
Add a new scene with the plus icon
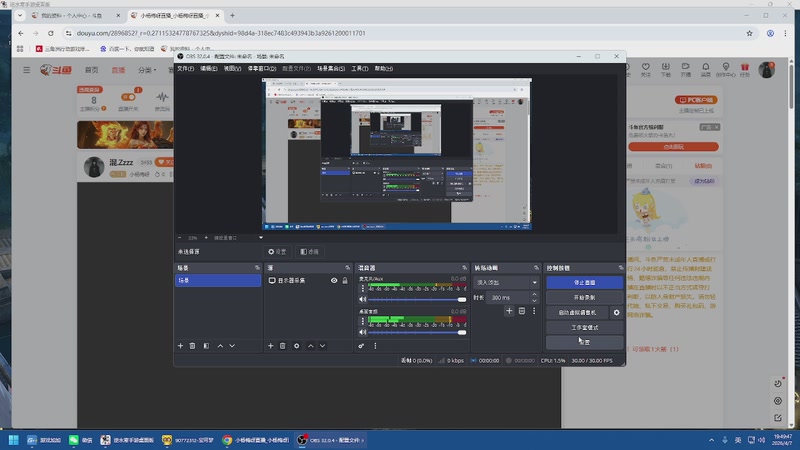point(180,346)
